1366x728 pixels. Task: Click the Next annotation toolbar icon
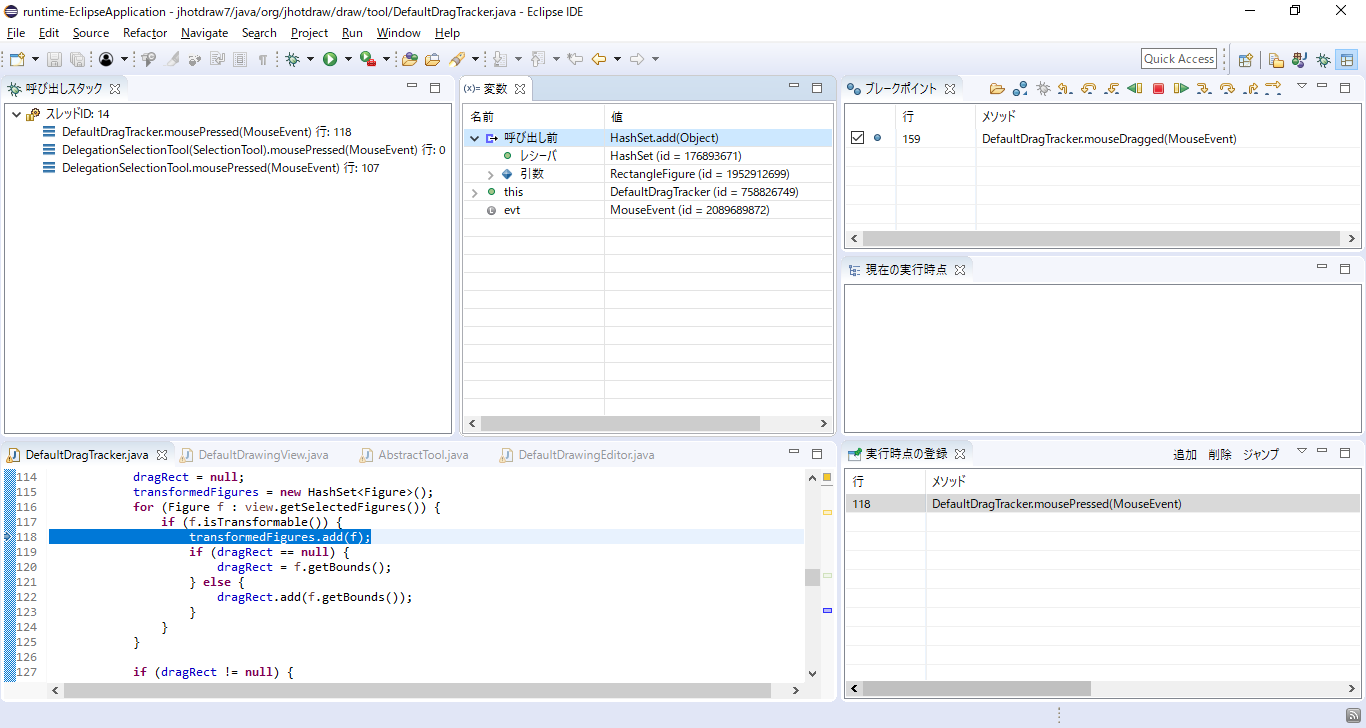(501, 59)
